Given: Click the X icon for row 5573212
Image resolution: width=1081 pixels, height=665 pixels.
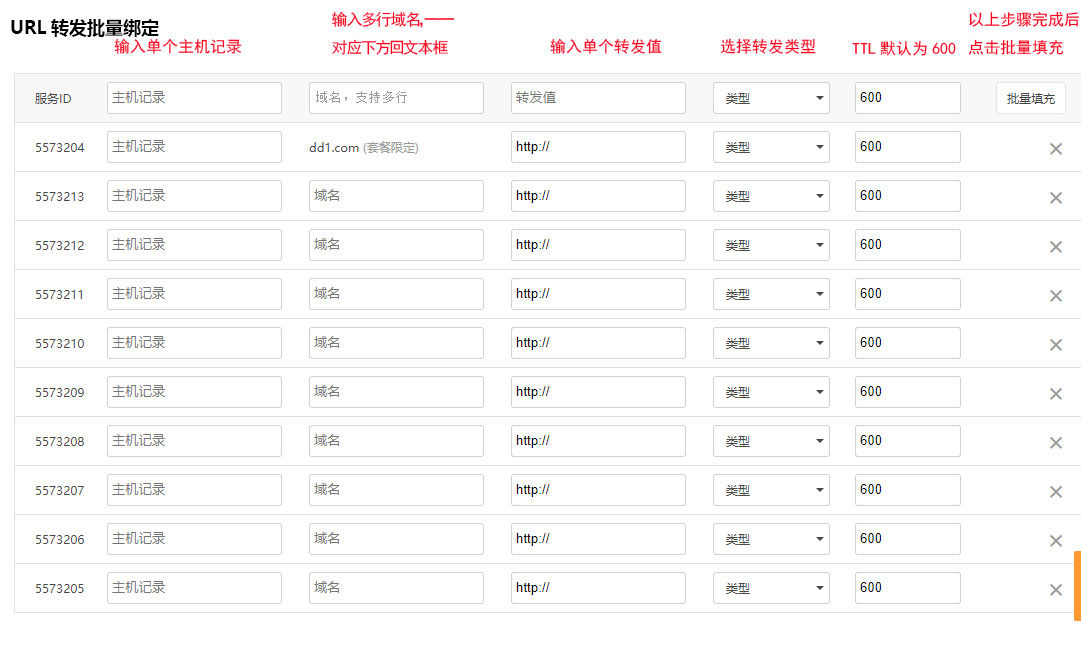Looking at the screenshot, I should pyautogui.click(x=1055, y=247).
